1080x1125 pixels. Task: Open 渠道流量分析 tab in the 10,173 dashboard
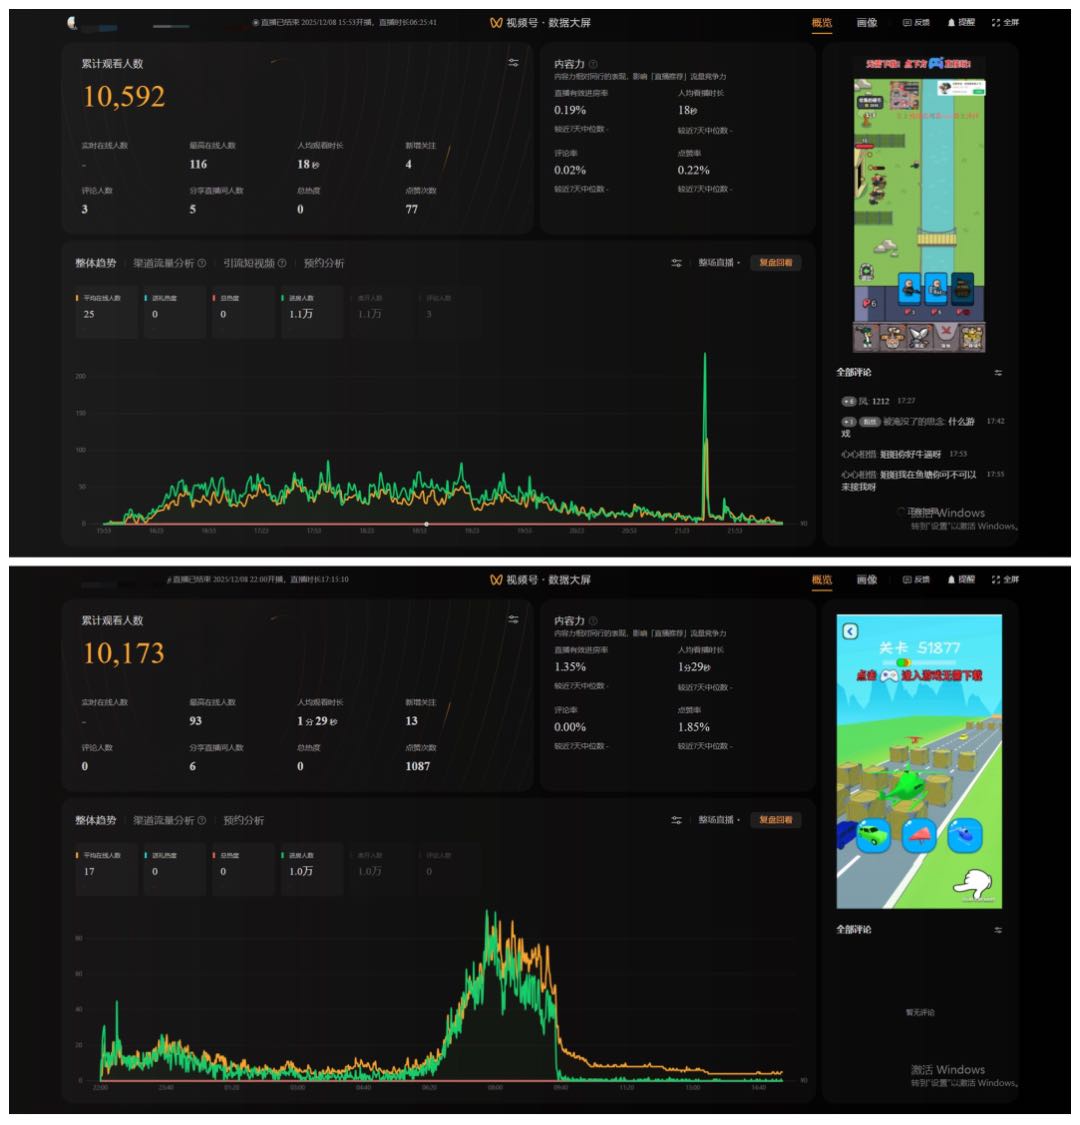(164, 820)
